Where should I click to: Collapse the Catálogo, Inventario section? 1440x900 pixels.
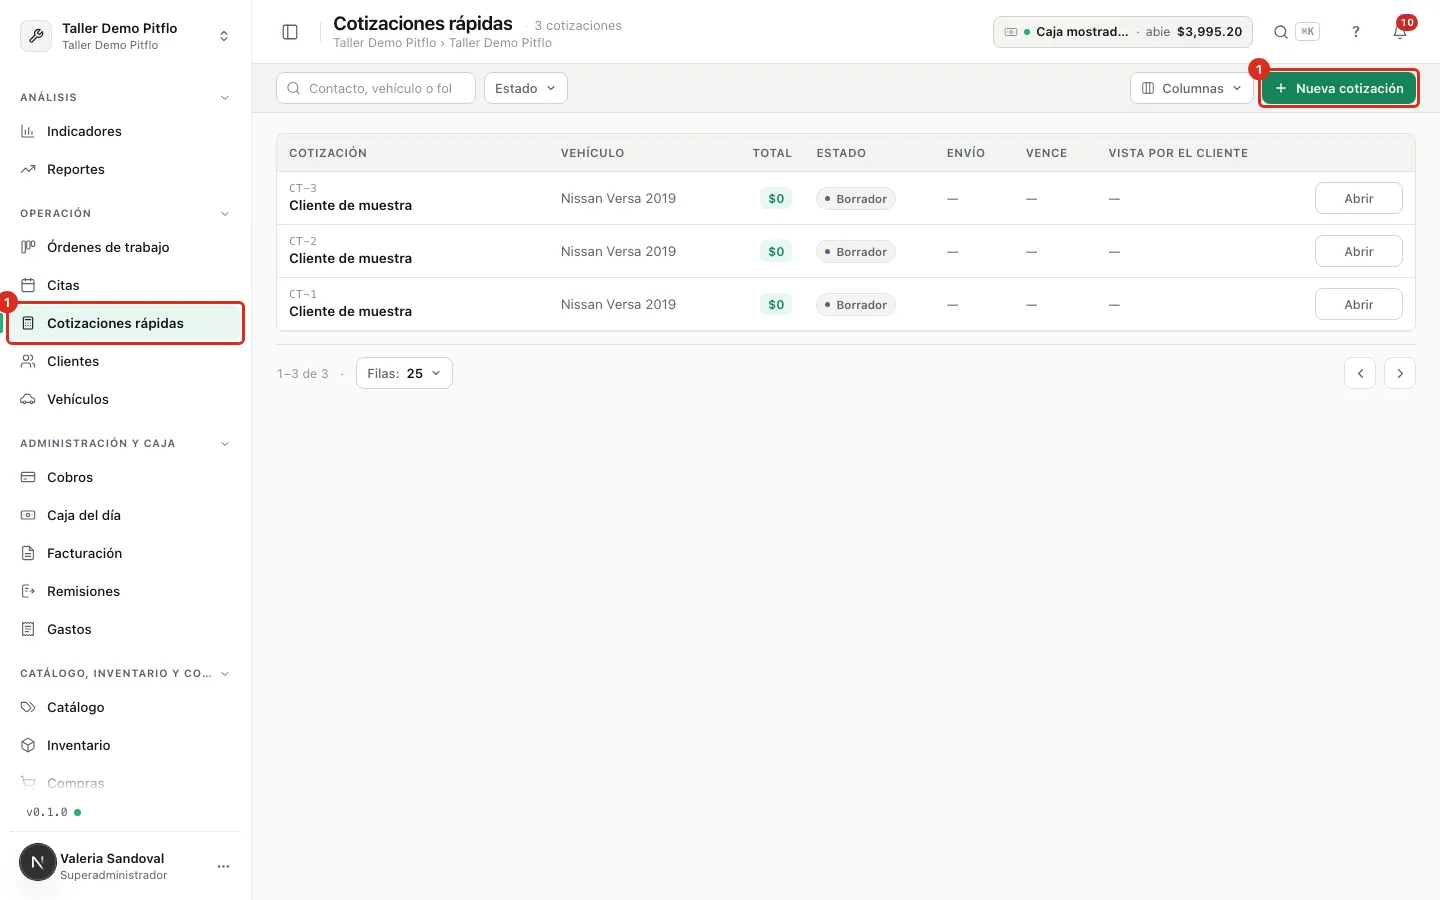click(x=225, y=674)
